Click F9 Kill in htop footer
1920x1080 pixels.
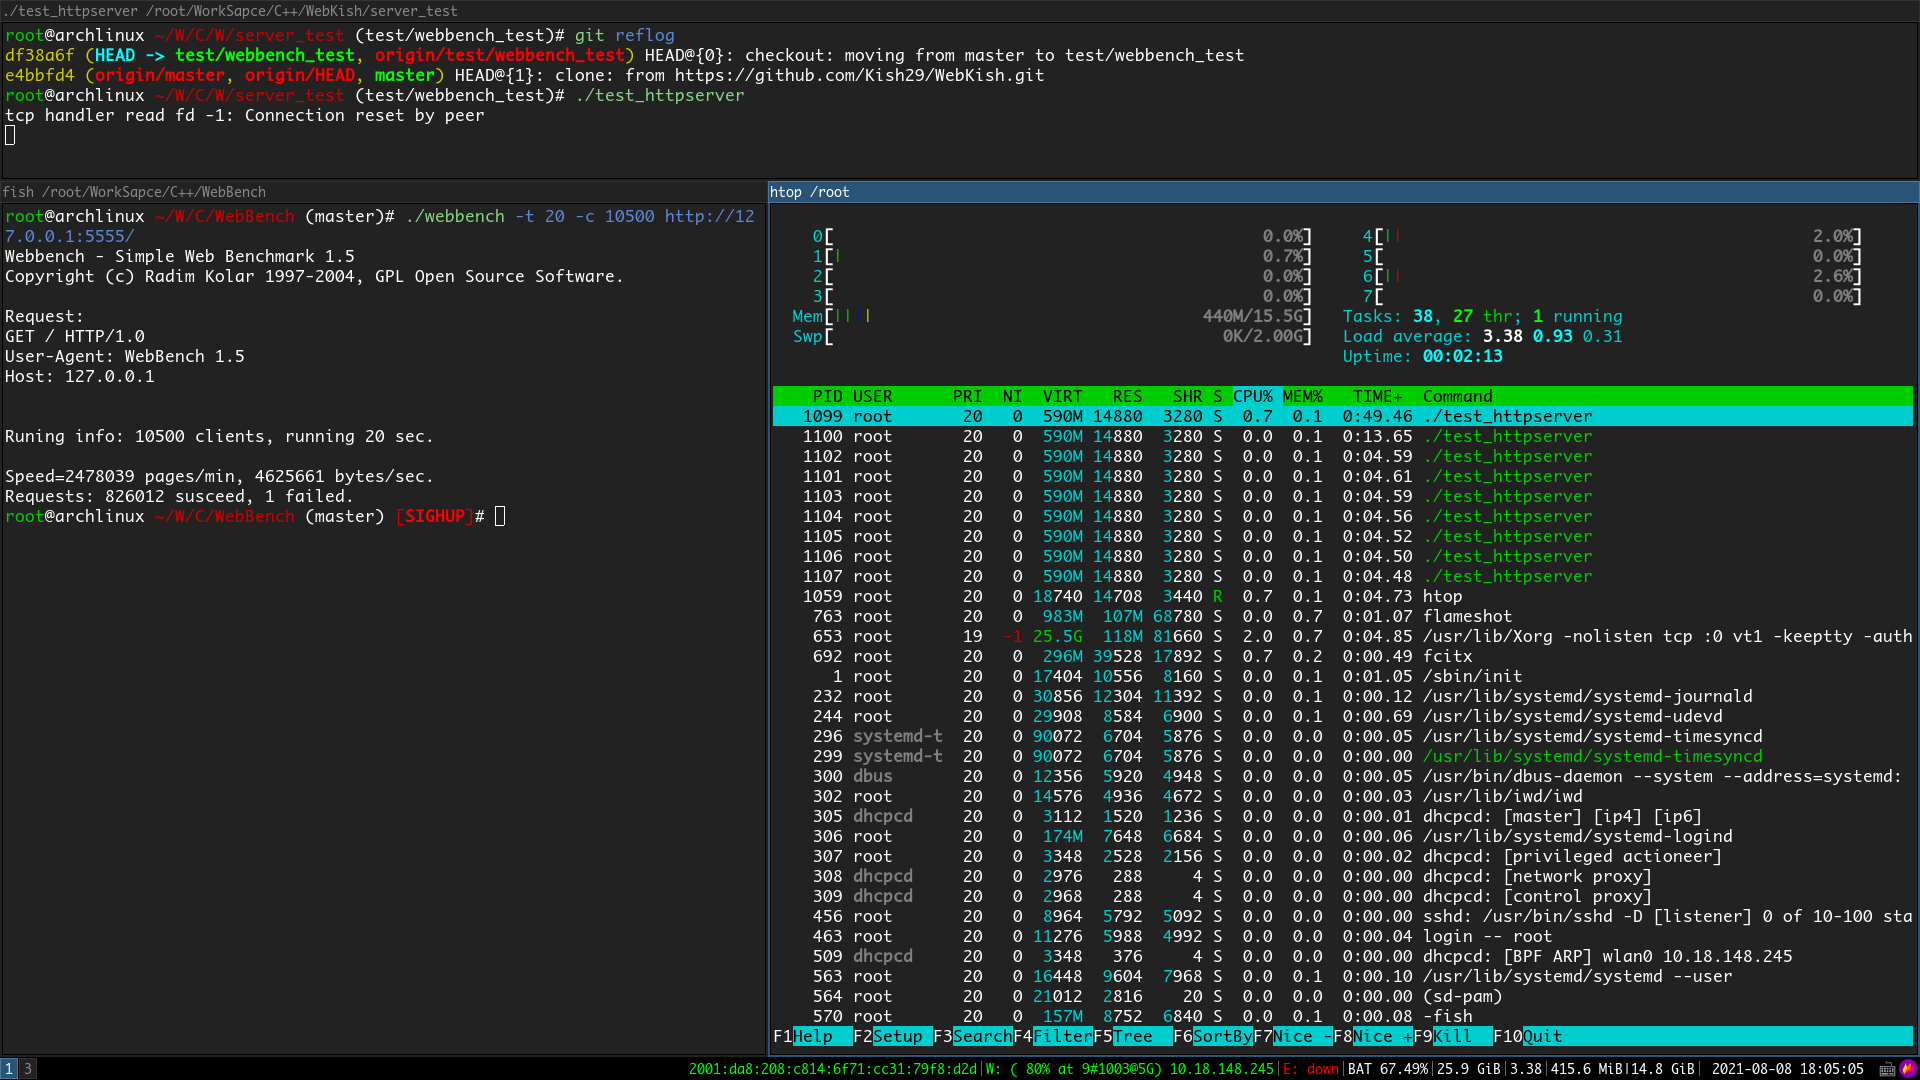(1452, 1036)
